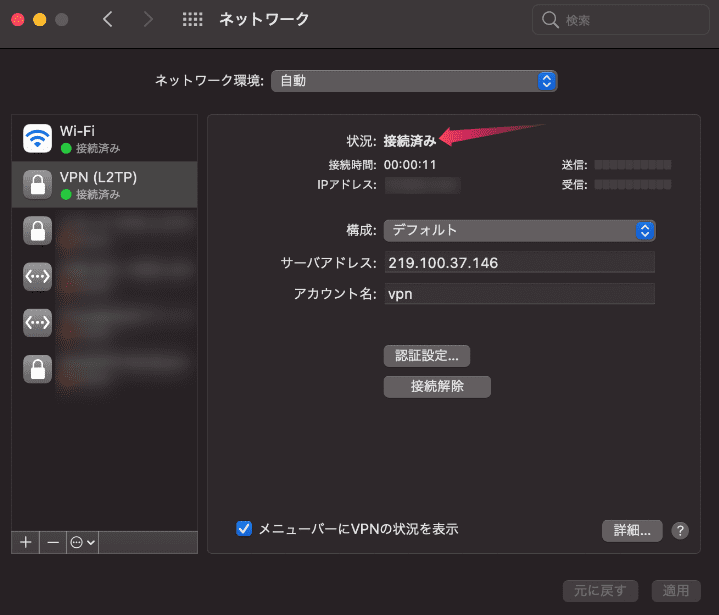The image size is (719, 615).
Task: Go back with the left chevron
Action: (108, 19)
